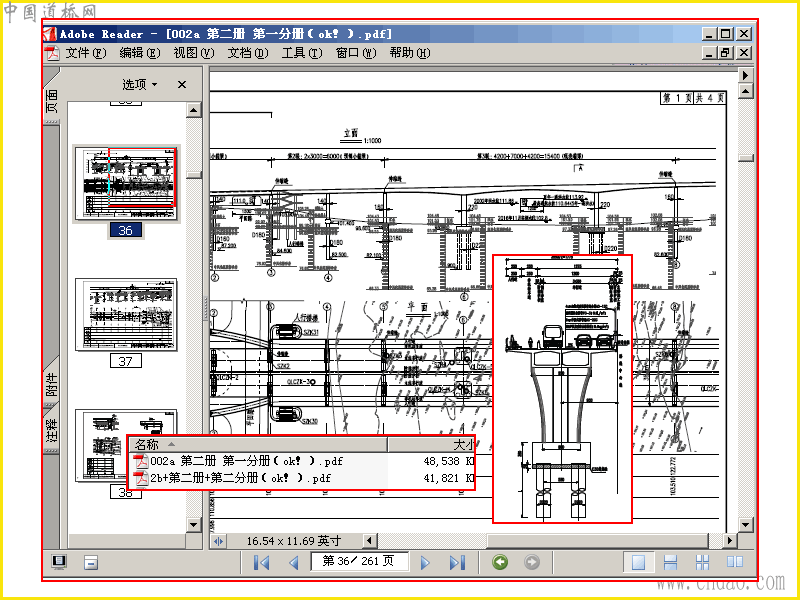
Task: Click the page 36 label under thumbnail
Action: [x=126, y=231]
